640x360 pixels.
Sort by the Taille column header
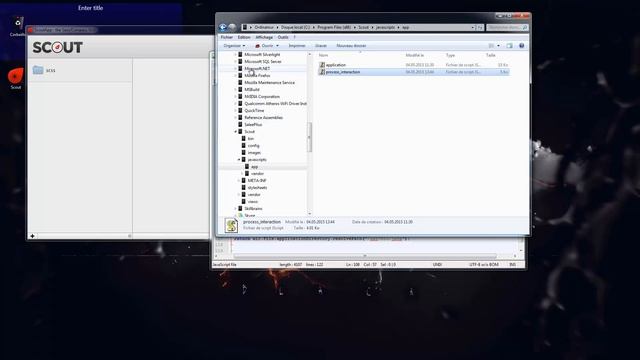tap(491, 55)
